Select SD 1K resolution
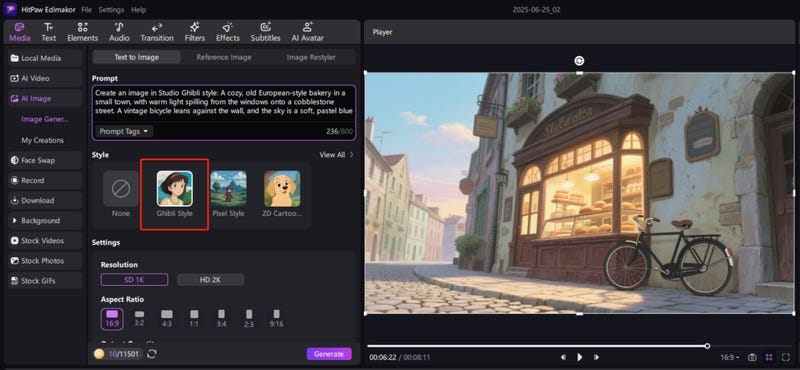This screenshot has width=800, height=370. tap(134, 280)
